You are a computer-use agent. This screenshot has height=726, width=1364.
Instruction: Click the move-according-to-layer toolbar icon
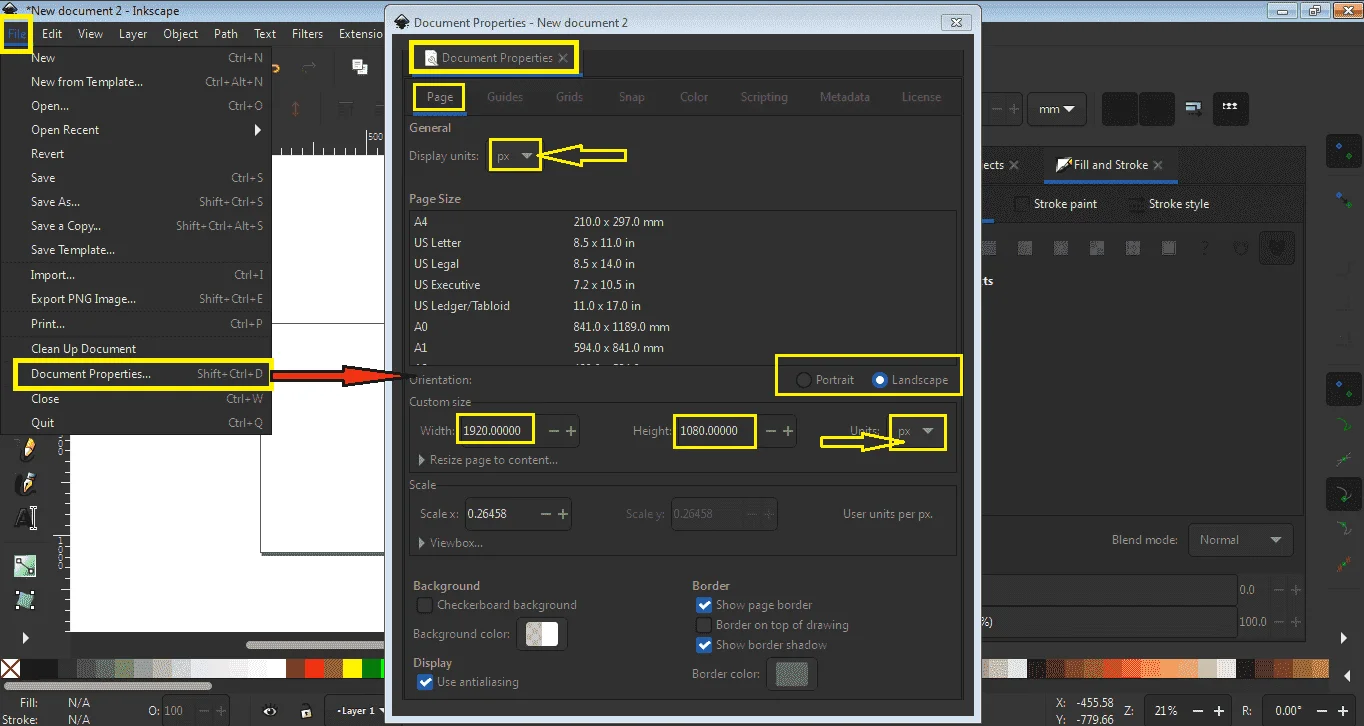click(x=1193, y=108)
